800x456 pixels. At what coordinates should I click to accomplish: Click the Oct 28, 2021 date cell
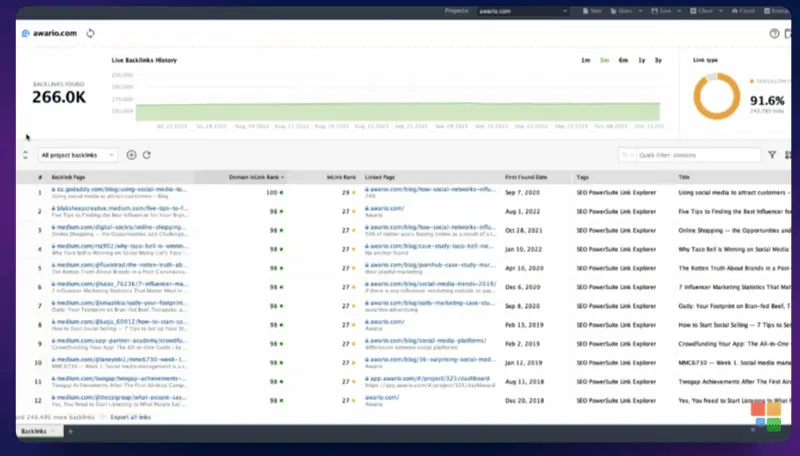(524, 231)
